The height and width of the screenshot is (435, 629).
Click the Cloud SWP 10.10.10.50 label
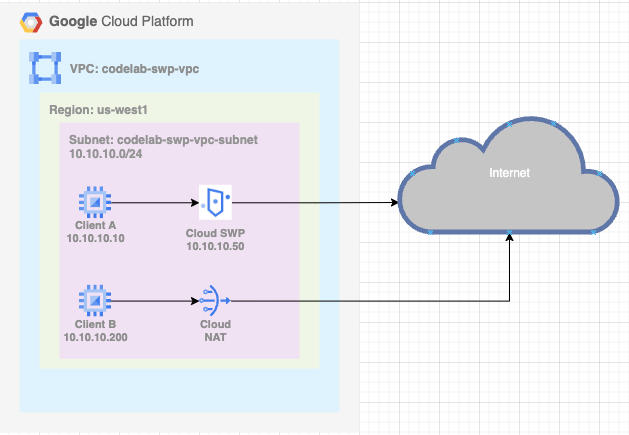click(215, 239)
